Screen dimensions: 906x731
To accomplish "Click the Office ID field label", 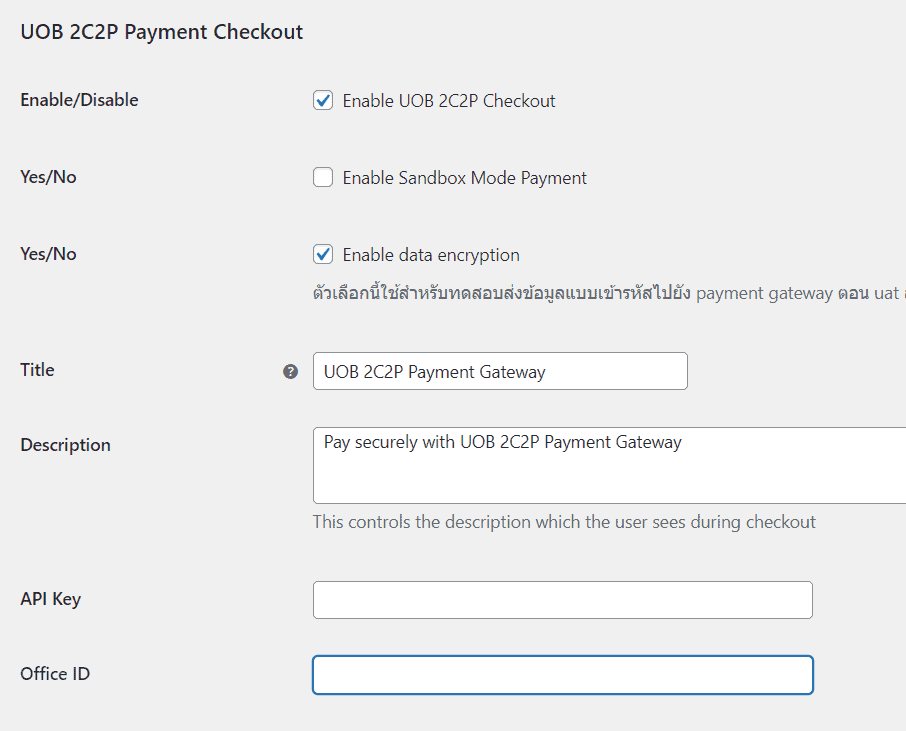I will 55,674.
